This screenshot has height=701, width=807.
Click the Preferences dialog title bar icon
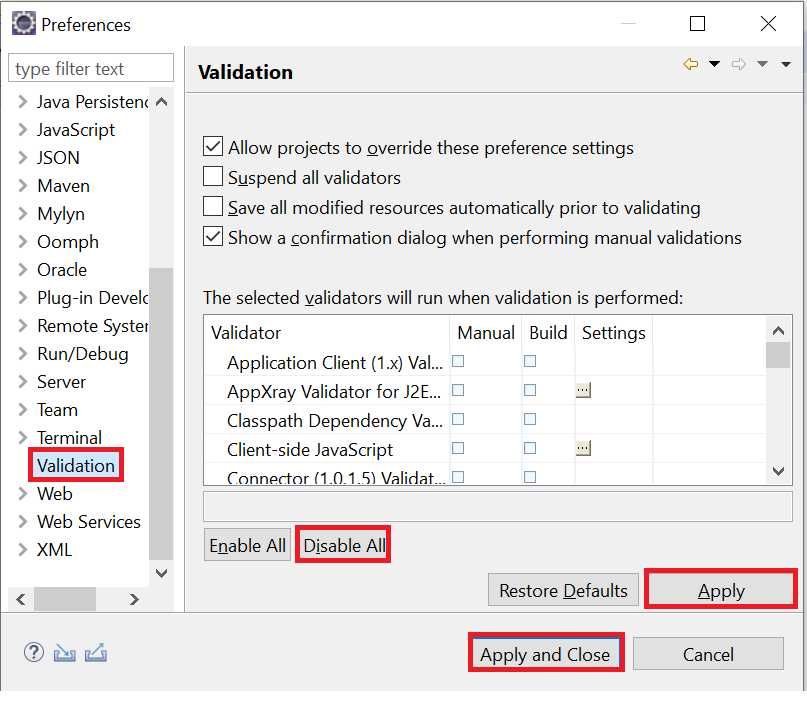pos(22,22)
